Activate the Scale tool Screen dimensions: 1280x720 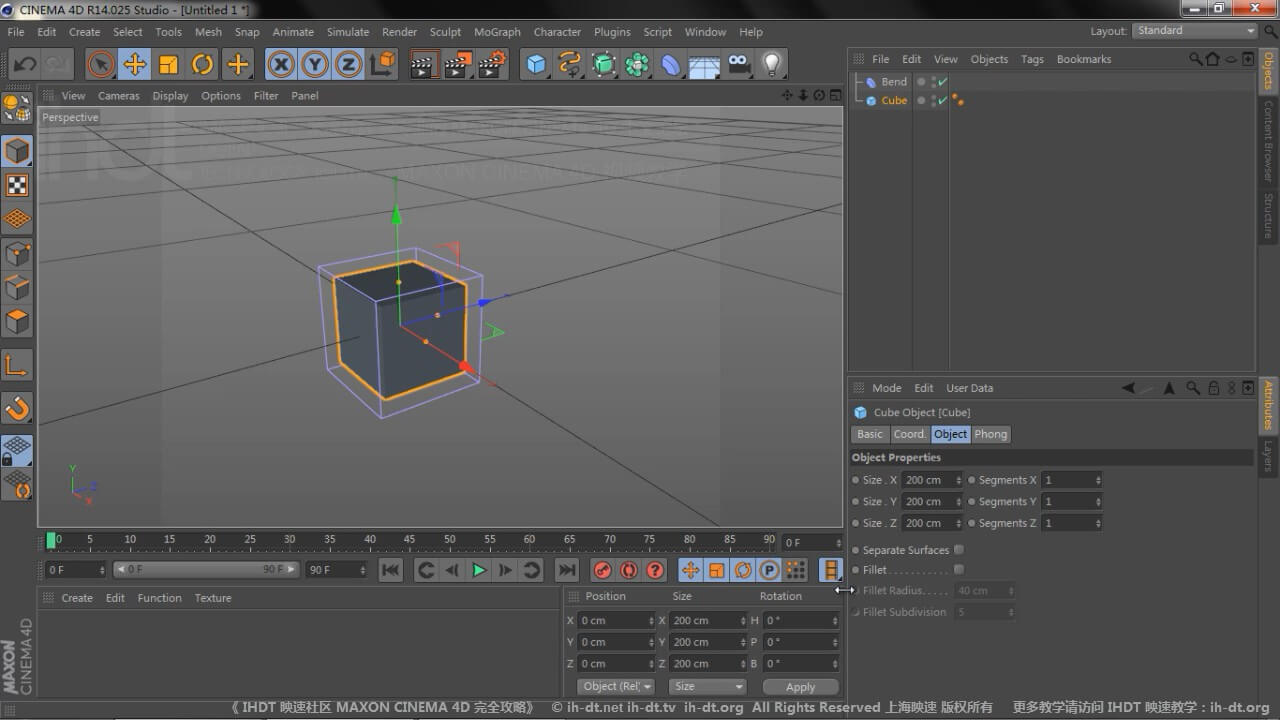[x=168, y=65]
